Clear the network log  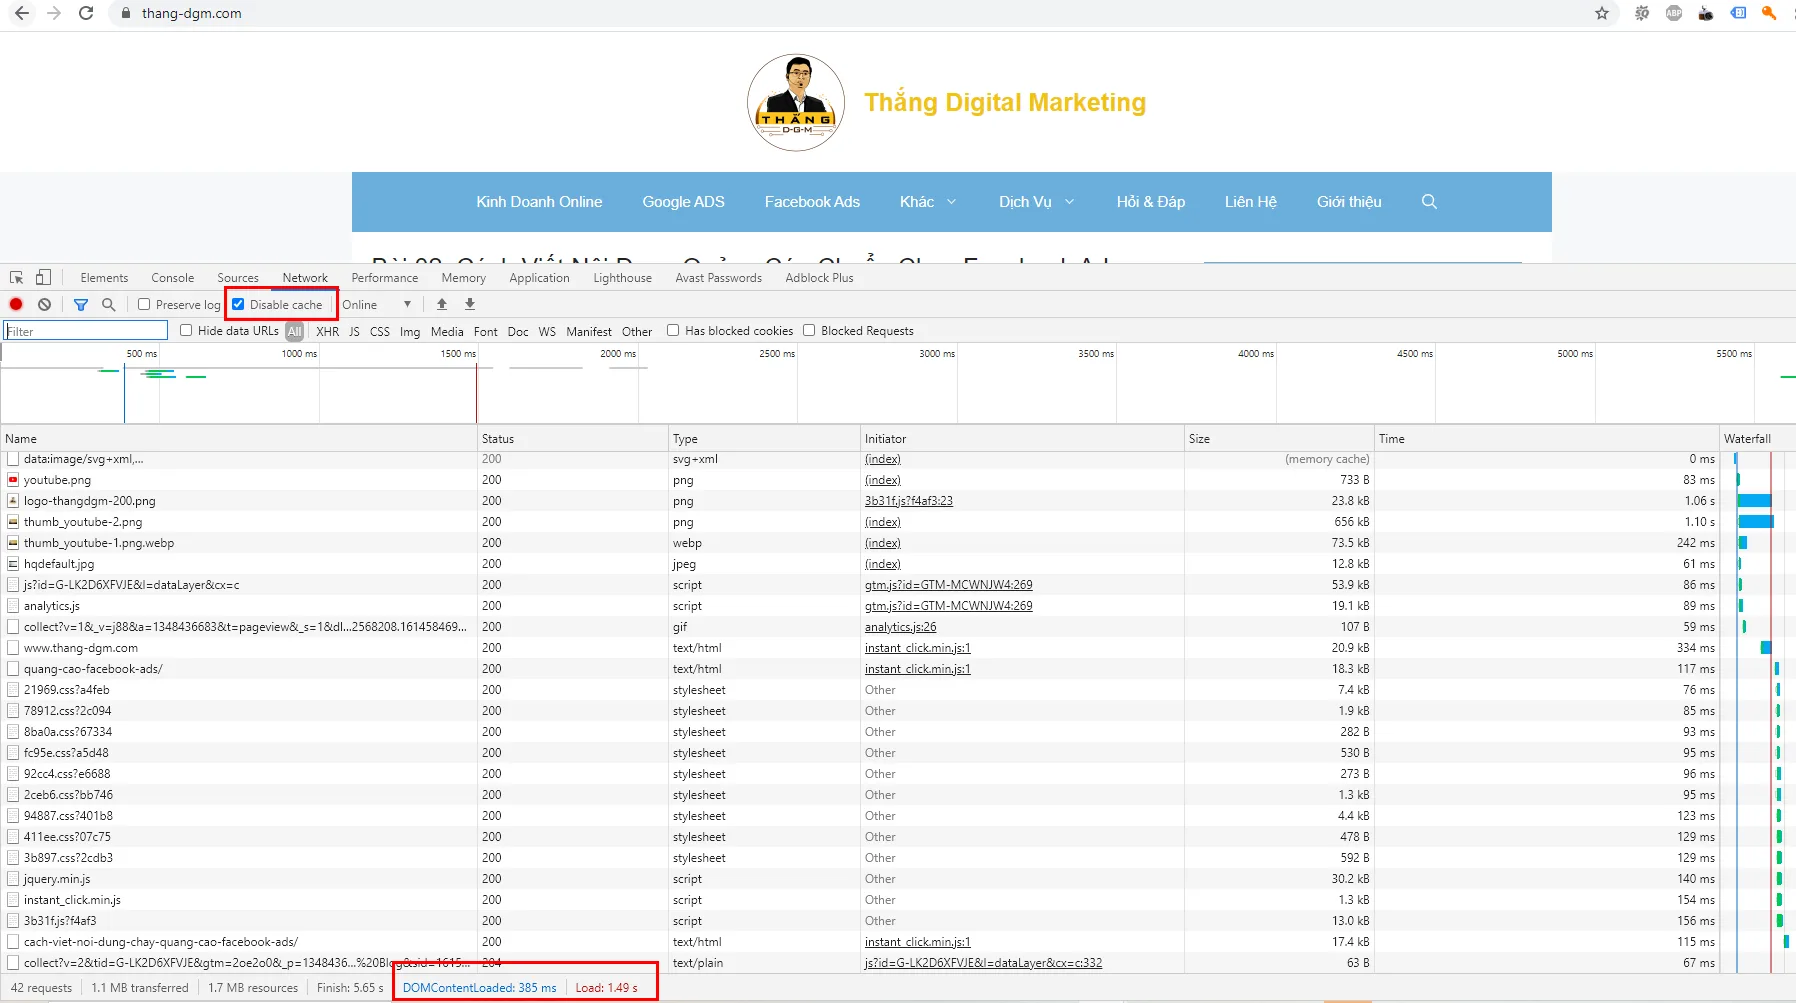coord(44,304)
